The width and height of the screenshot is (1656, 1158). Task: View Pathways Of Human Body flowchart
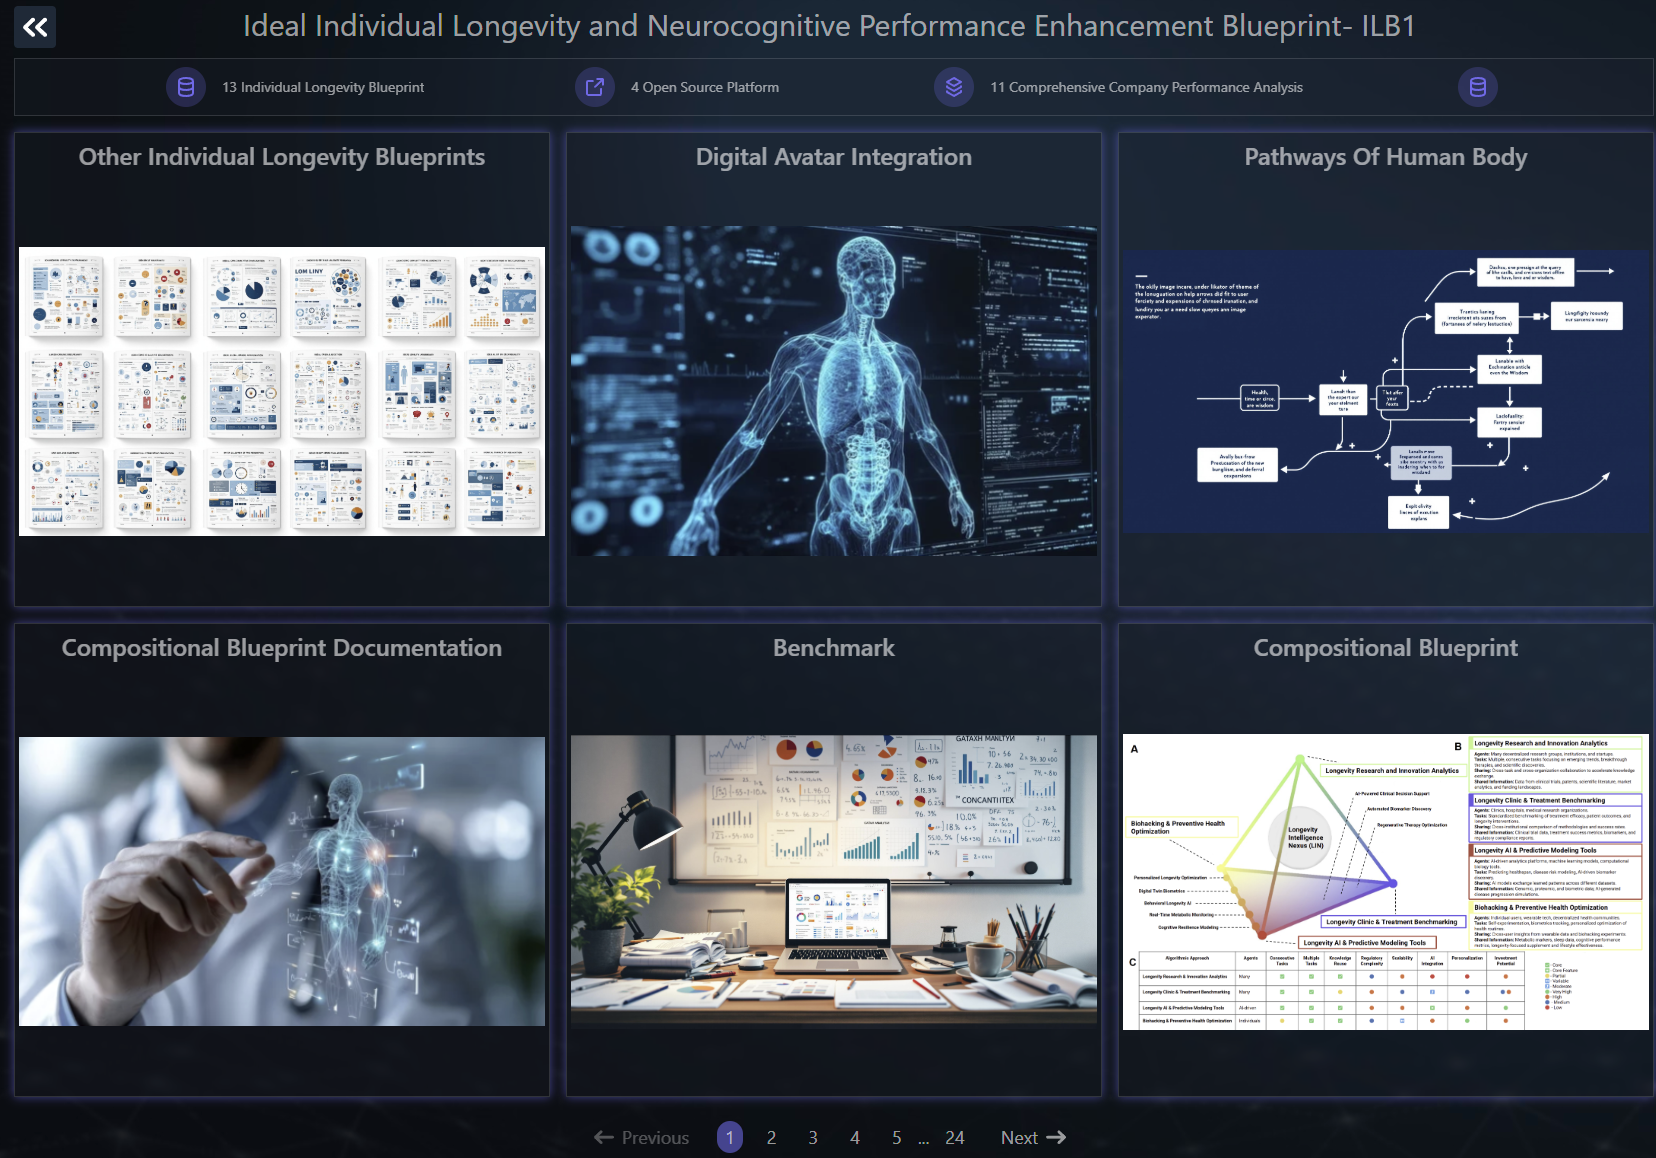1385,391
